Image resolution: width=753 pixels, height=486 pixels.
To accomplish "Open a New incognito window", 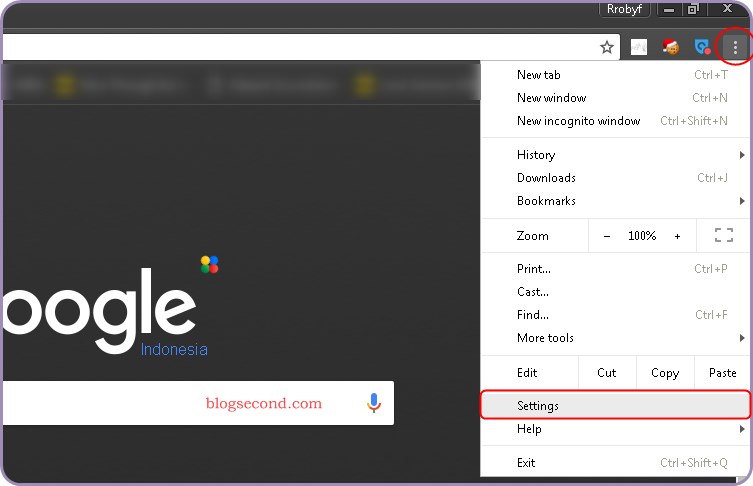I will tap(615, 121).
